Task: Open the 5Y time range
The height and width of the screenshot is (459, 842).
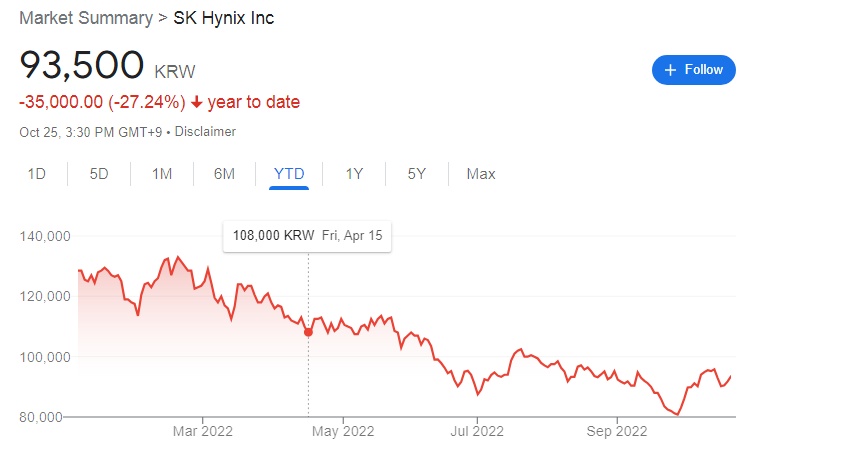Action: tap(416, 174)
